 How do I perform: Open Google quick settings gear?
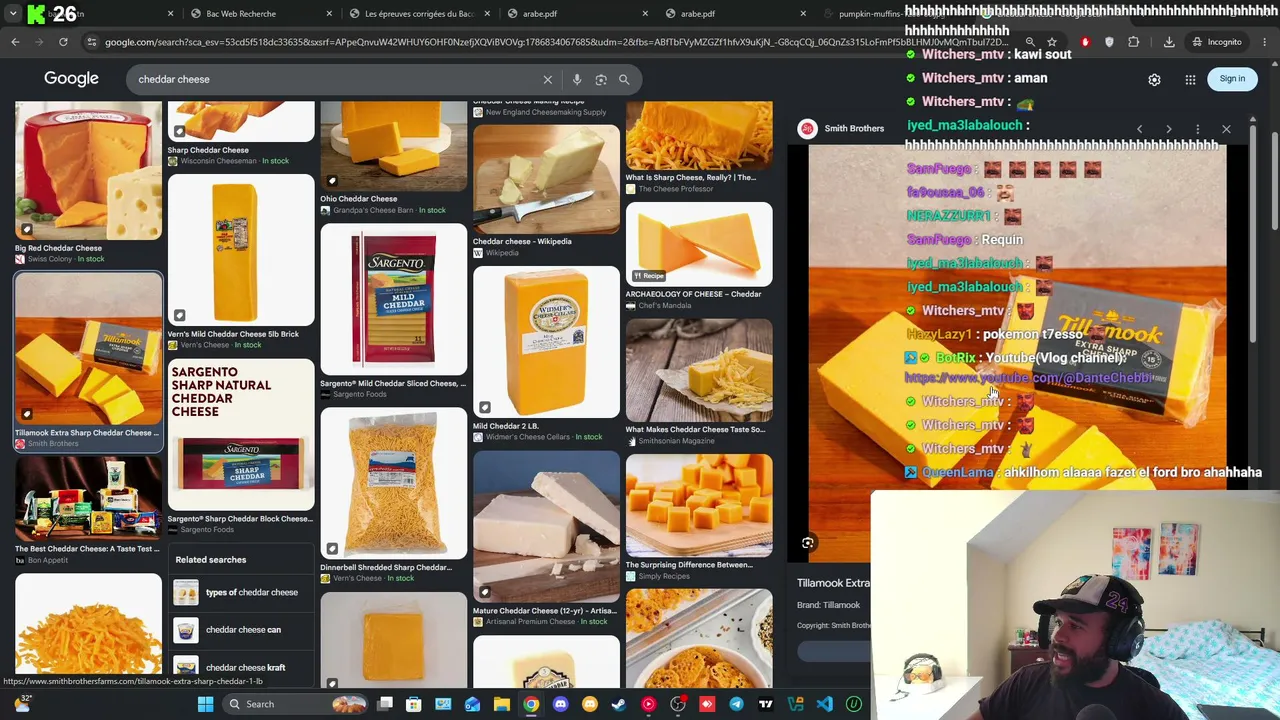1154,79
